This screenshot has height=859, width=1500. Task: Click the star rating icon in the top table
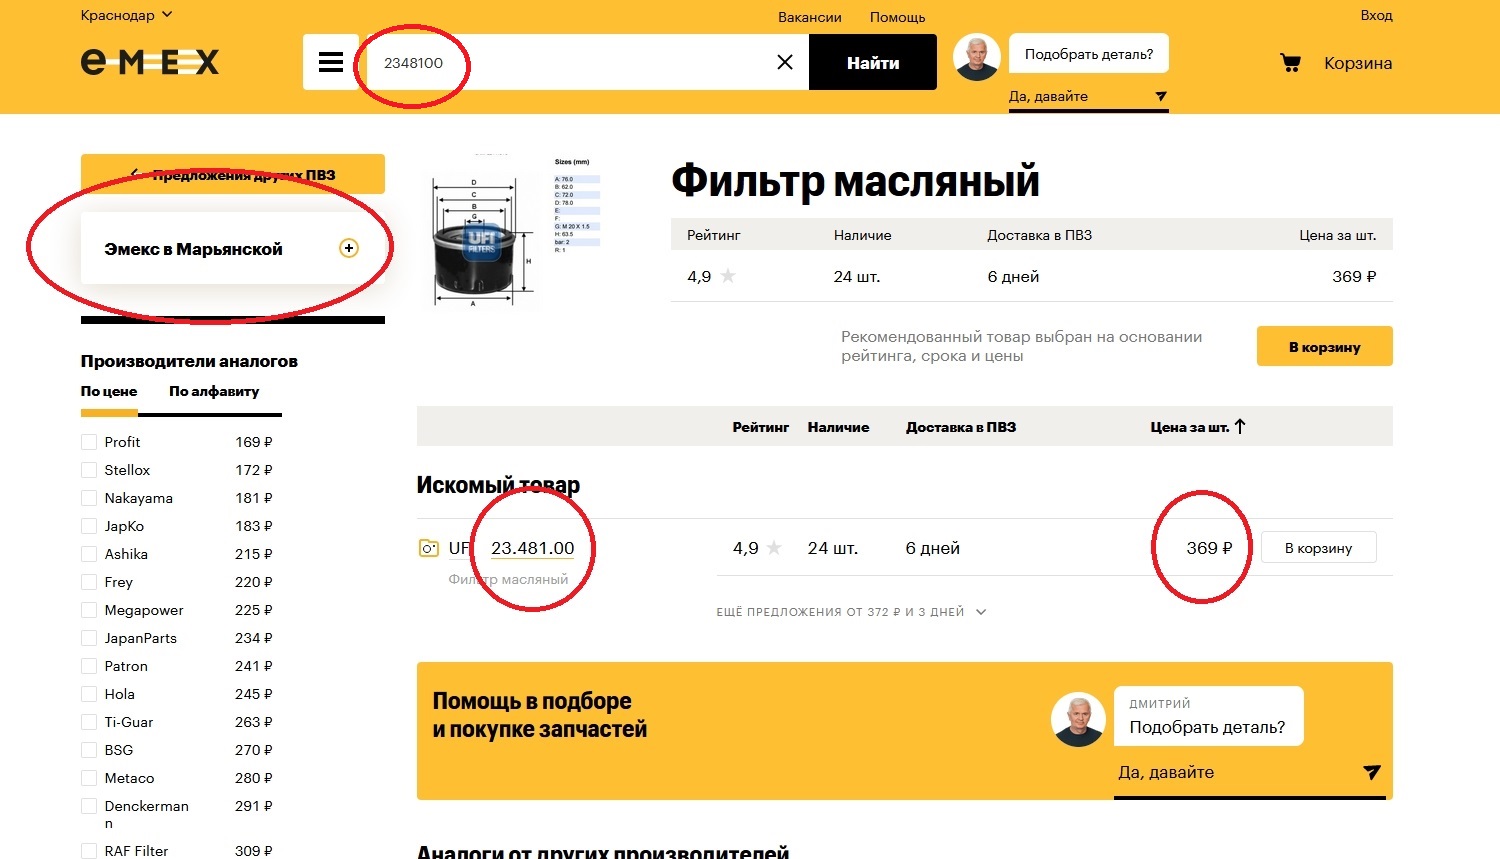[728, 276]
